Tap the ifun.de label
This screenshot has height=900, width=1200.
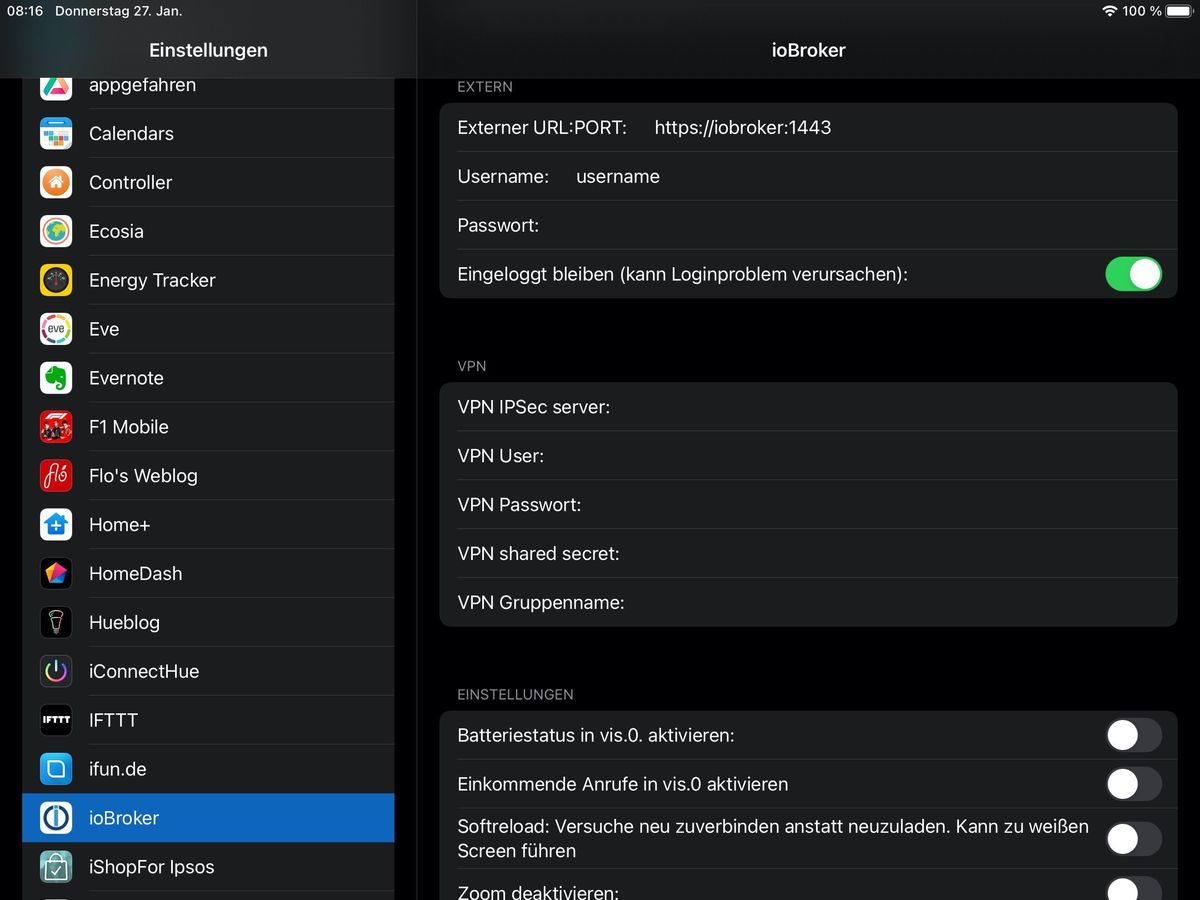pyautogui.click(x=117, y=769)
